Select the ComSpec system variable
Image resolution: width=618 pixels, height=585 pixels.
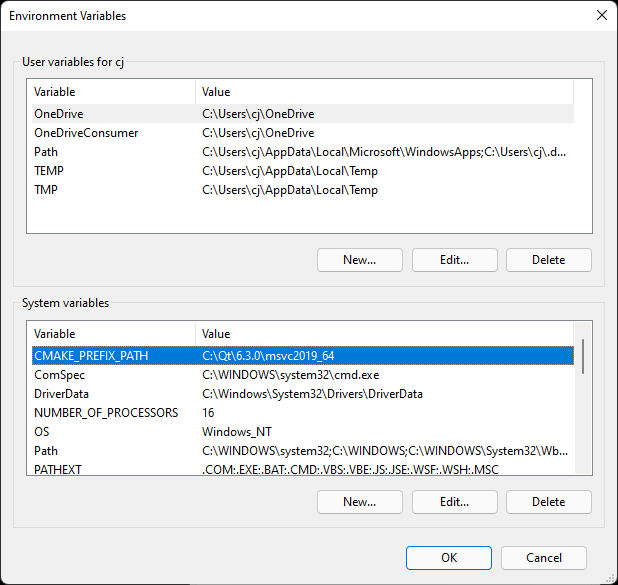(x=303, y=374)
